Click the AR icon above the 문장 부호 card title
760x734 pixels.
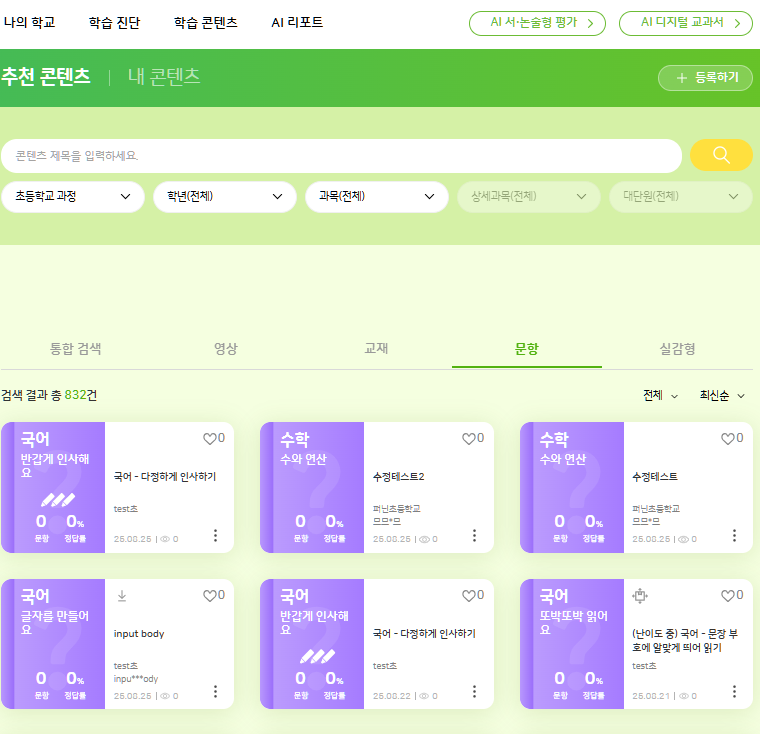click(x=641, y=596)
